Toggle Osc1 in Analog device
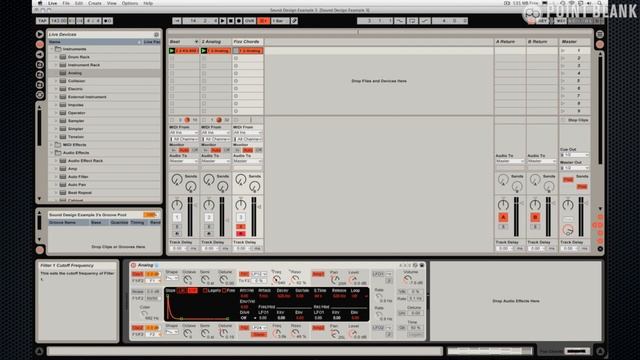This screenshot has width=640, height=360. point(138,274)
